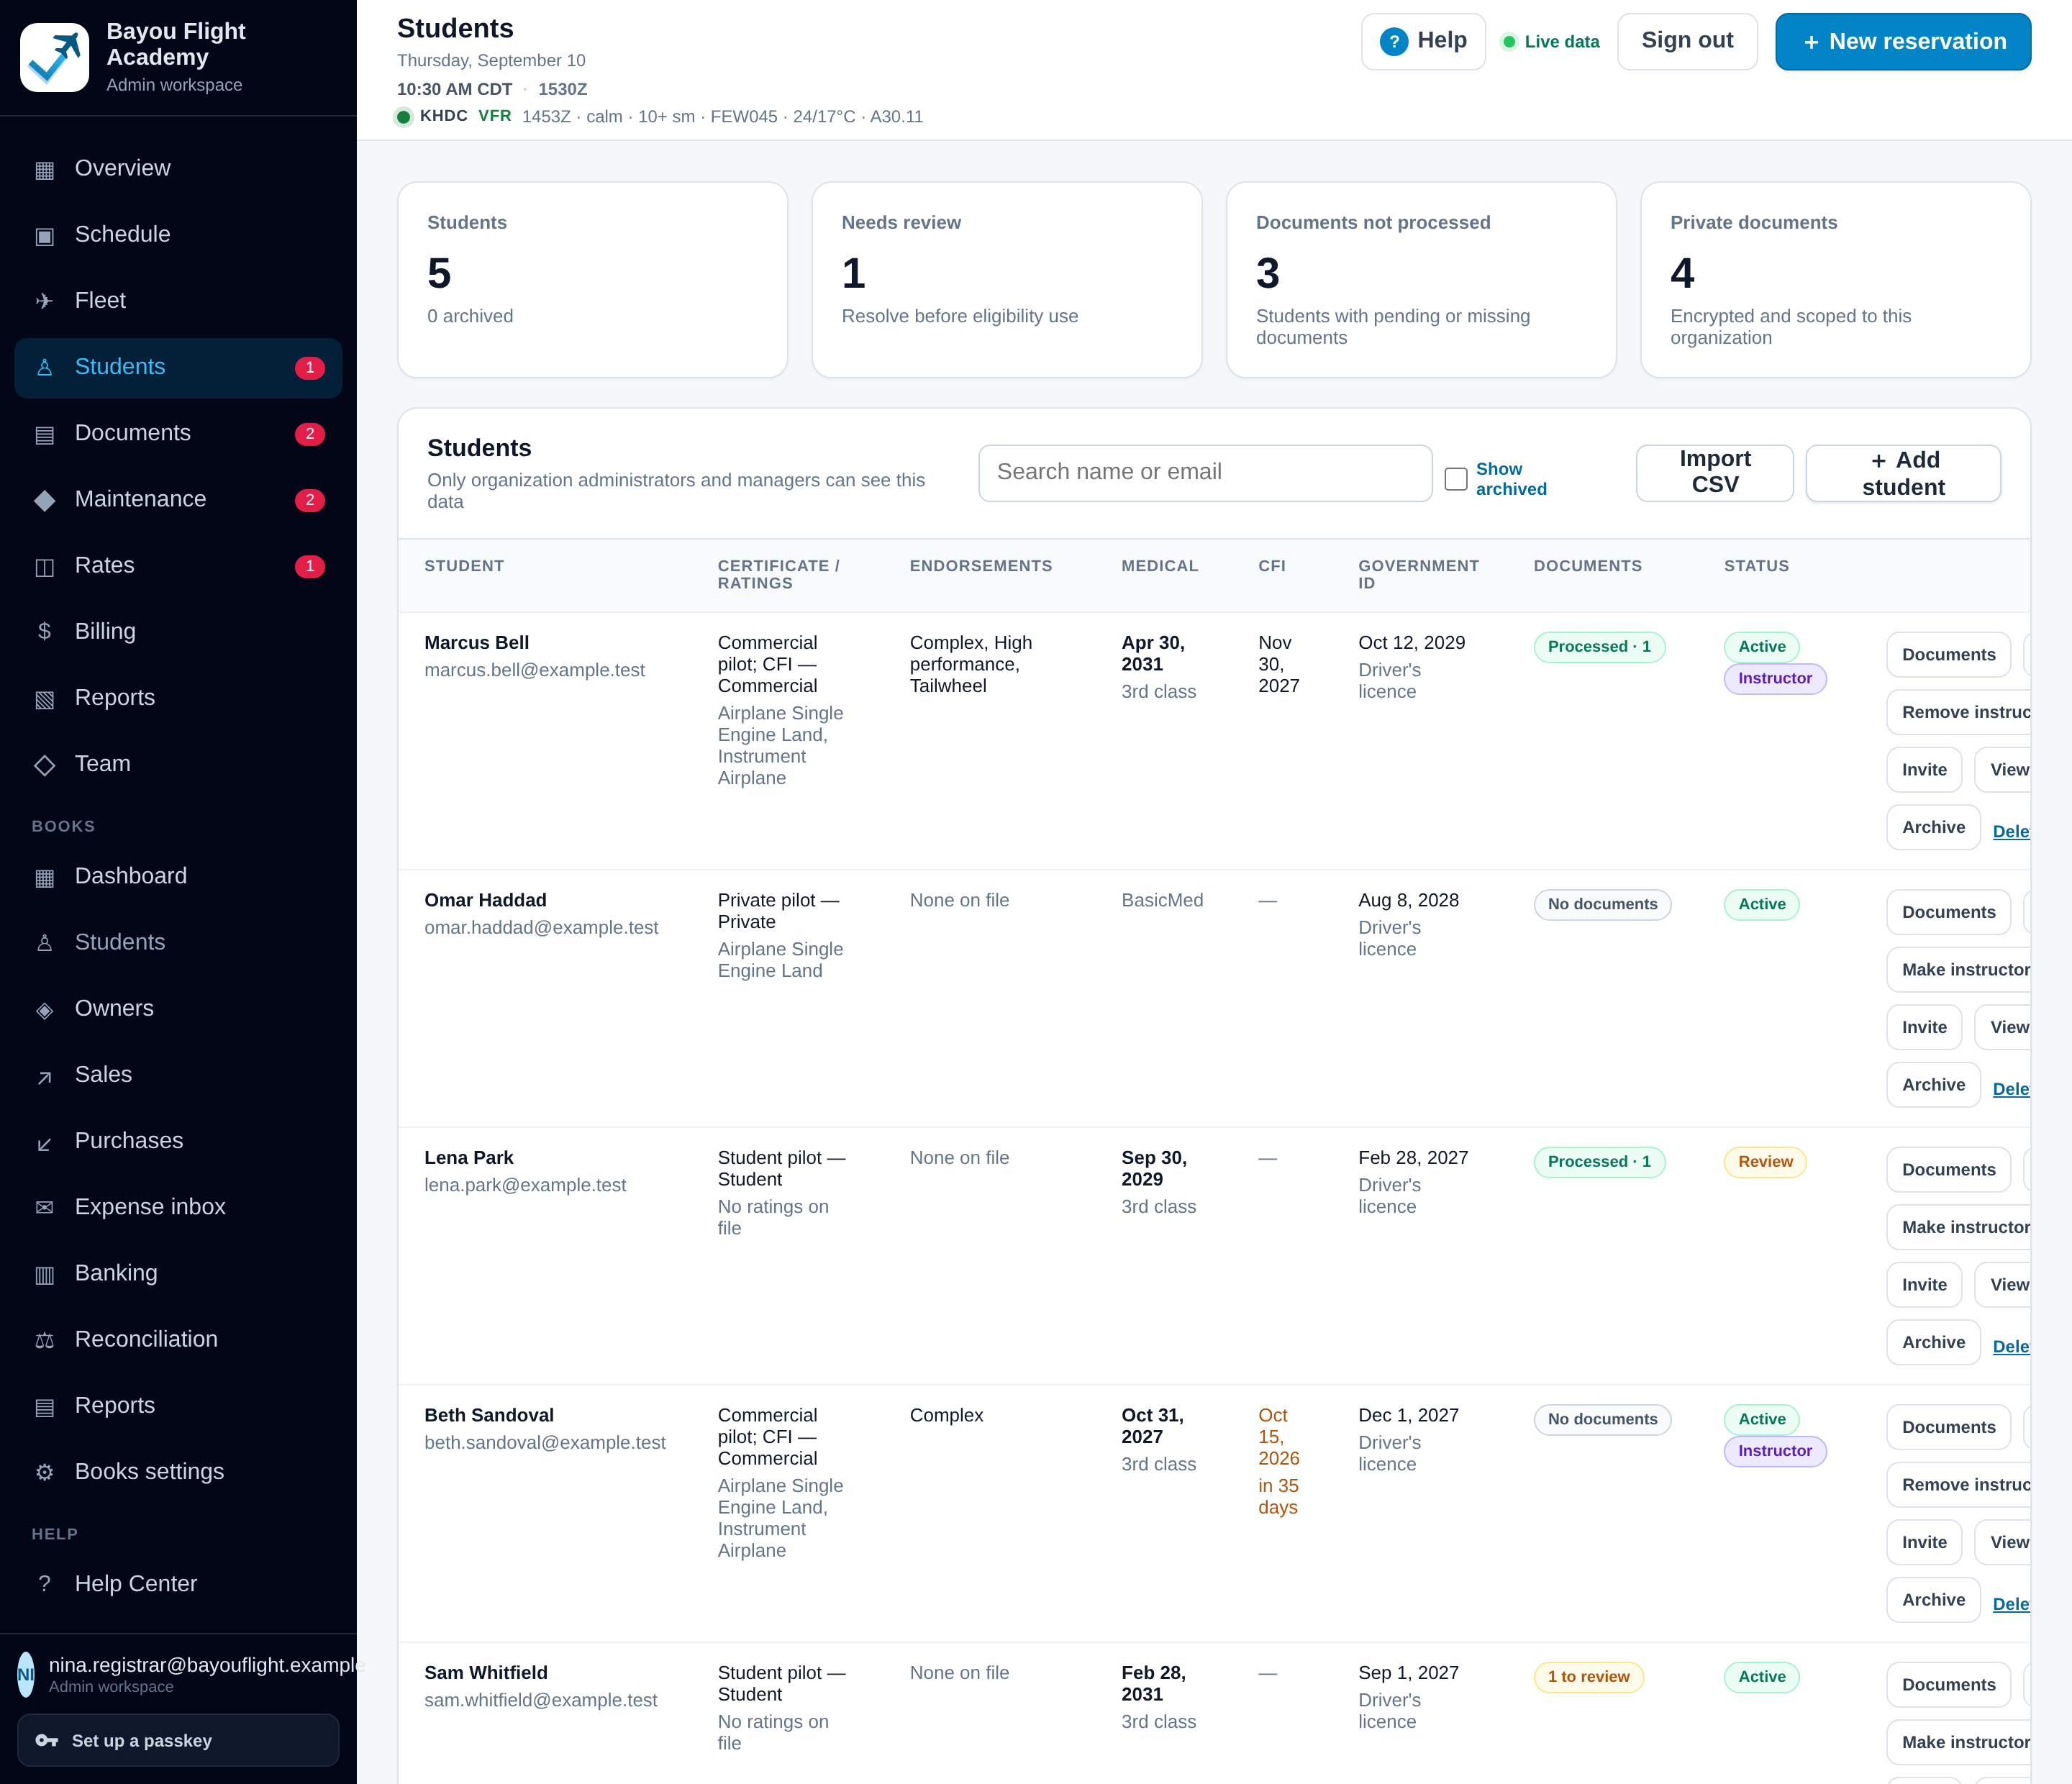Image resolution: width=2072 pixels, height=1784 pixels.
Task: Click the Expense inbox envelope icon
Action: (44, 1207)
